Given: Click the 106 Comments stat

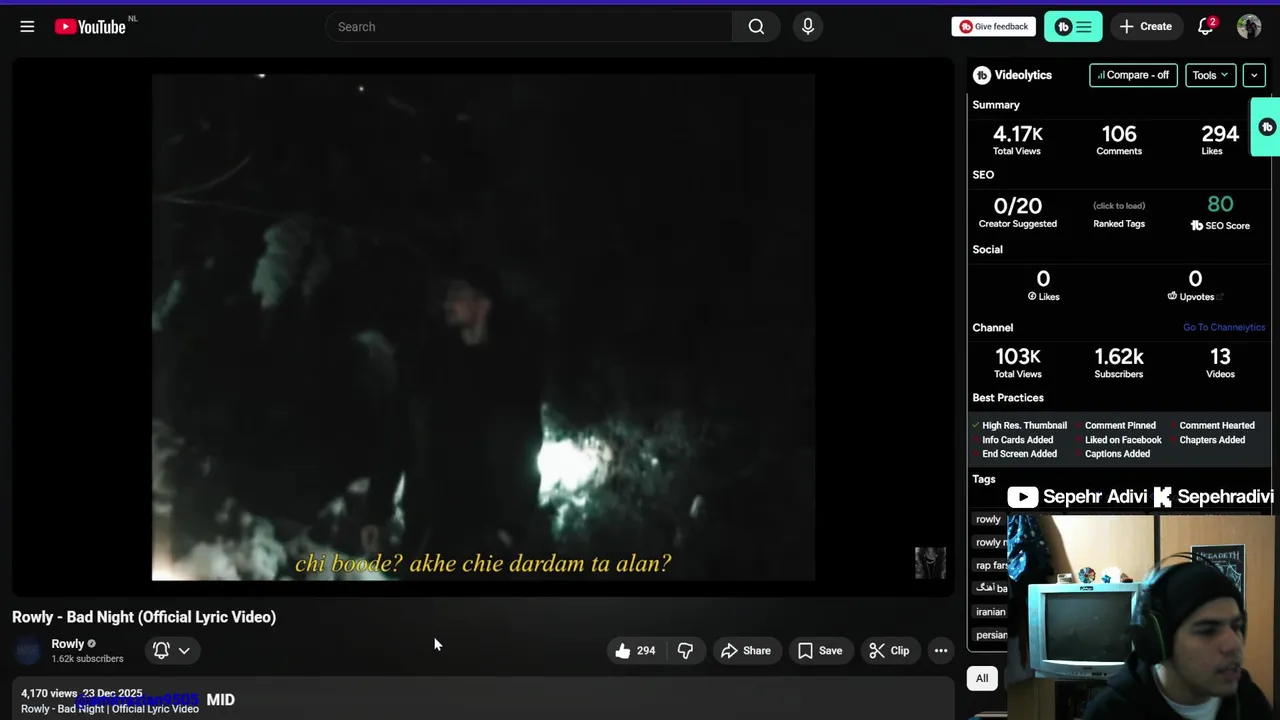Looking at the screenshot, I should (x=1119, y=134).
